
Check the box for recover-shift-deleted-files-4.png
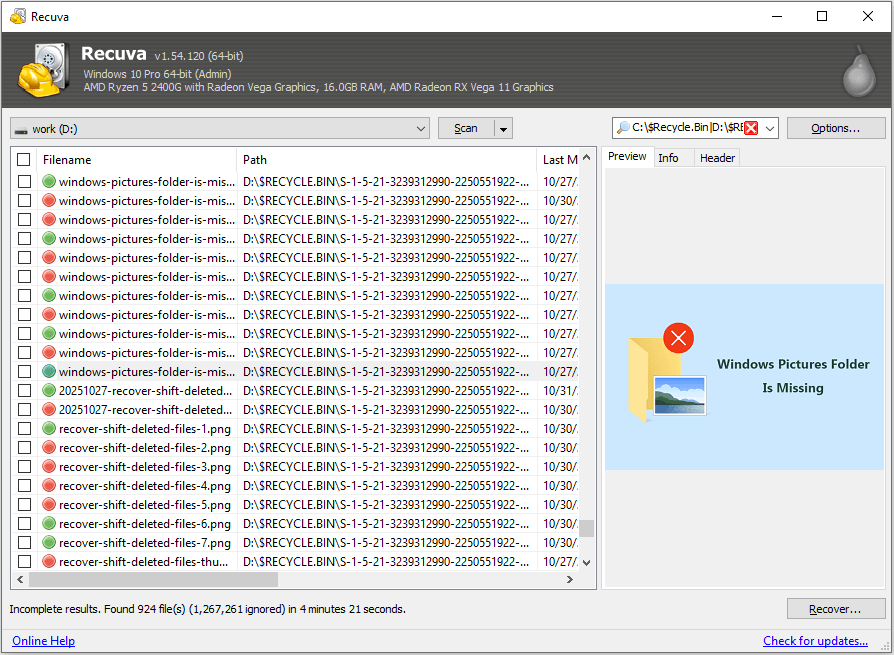click(x=24, y=486)
